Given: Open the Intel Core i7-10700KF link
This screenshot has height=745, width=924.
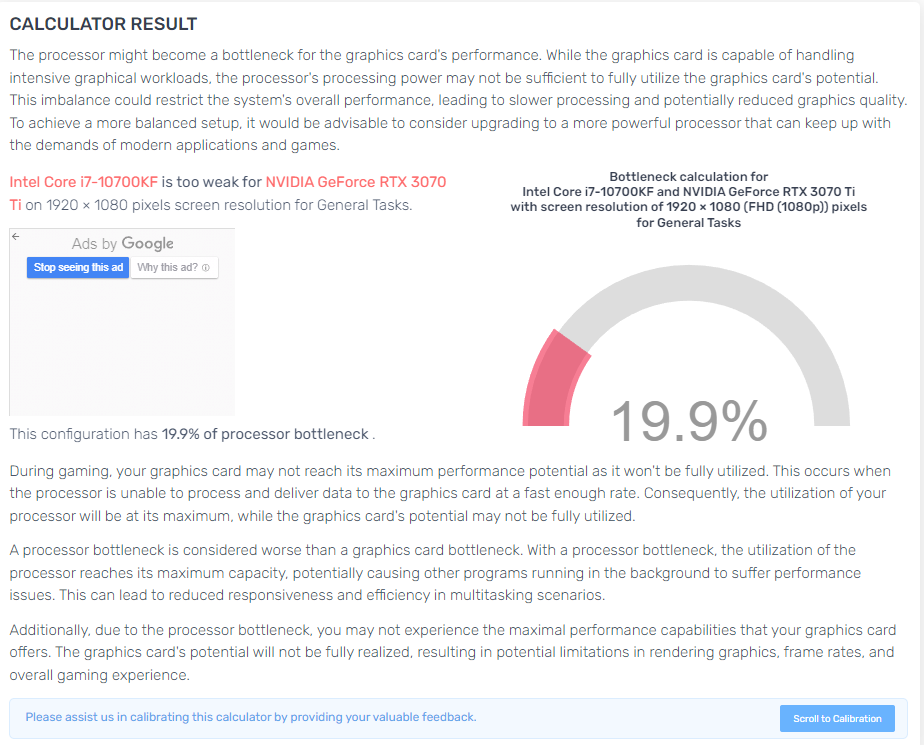Looking at the screenshot, I should (84, 182).
